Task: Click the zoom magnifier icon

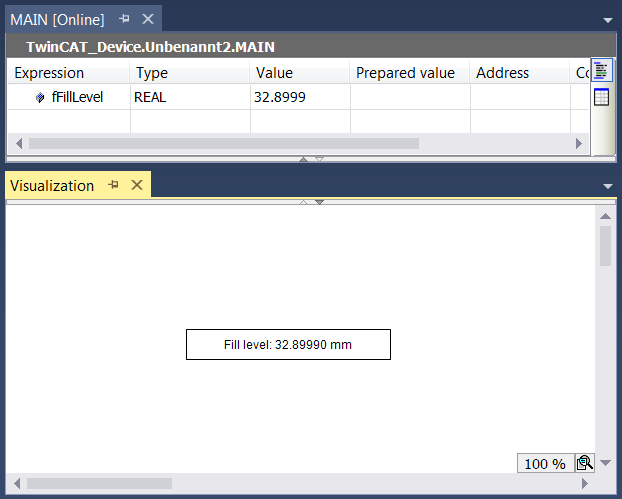Action: coord(585,463)
